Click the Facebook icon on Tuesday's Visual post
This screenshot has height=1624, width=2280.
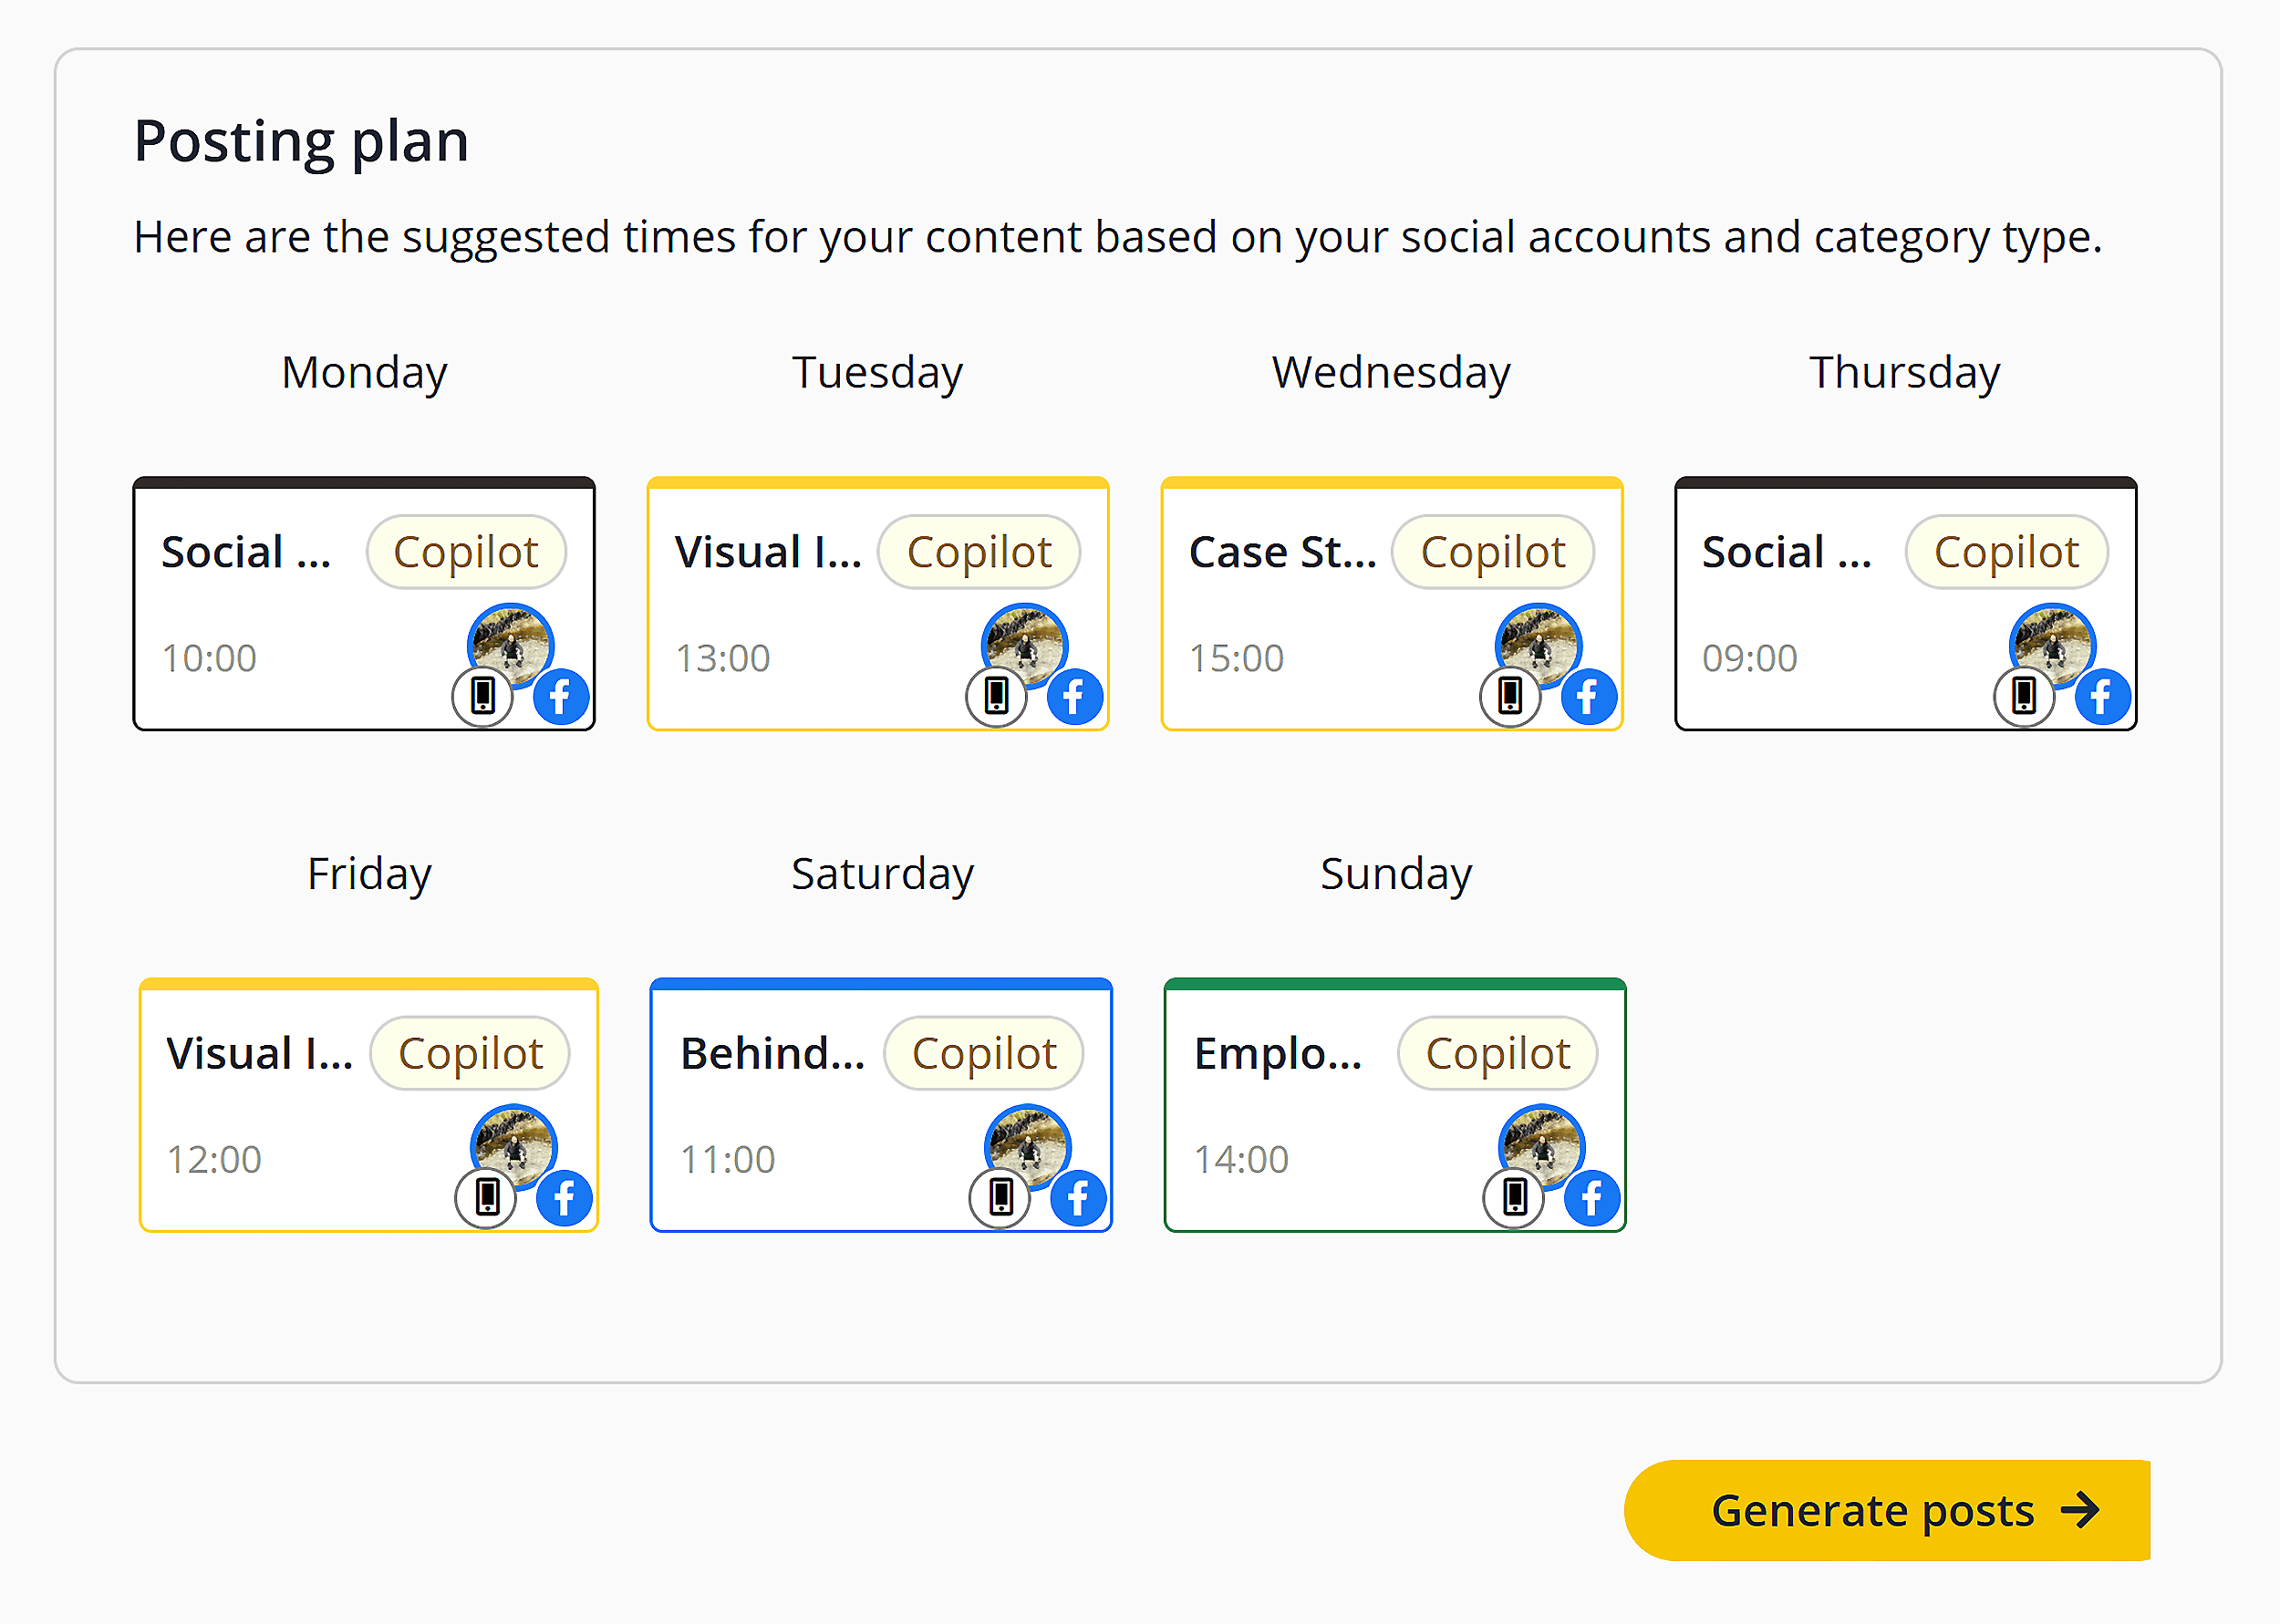click(1074, 697)
